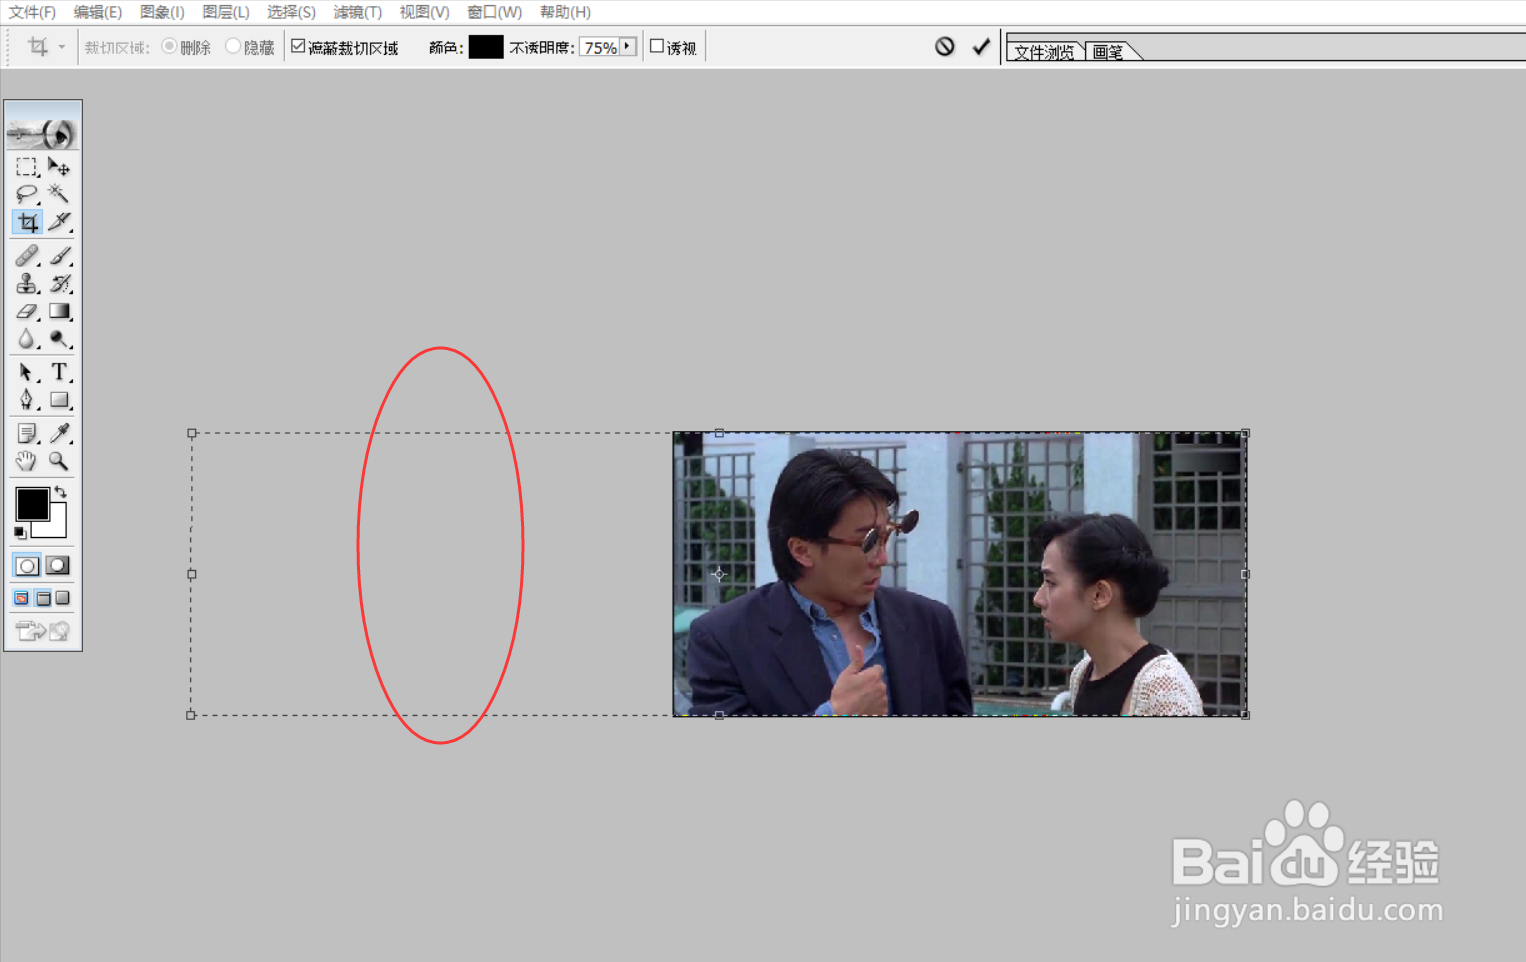The image size is (1526, 962).
Task: Switch to the 文件浏览 tab
Action: coord(1045,52)
